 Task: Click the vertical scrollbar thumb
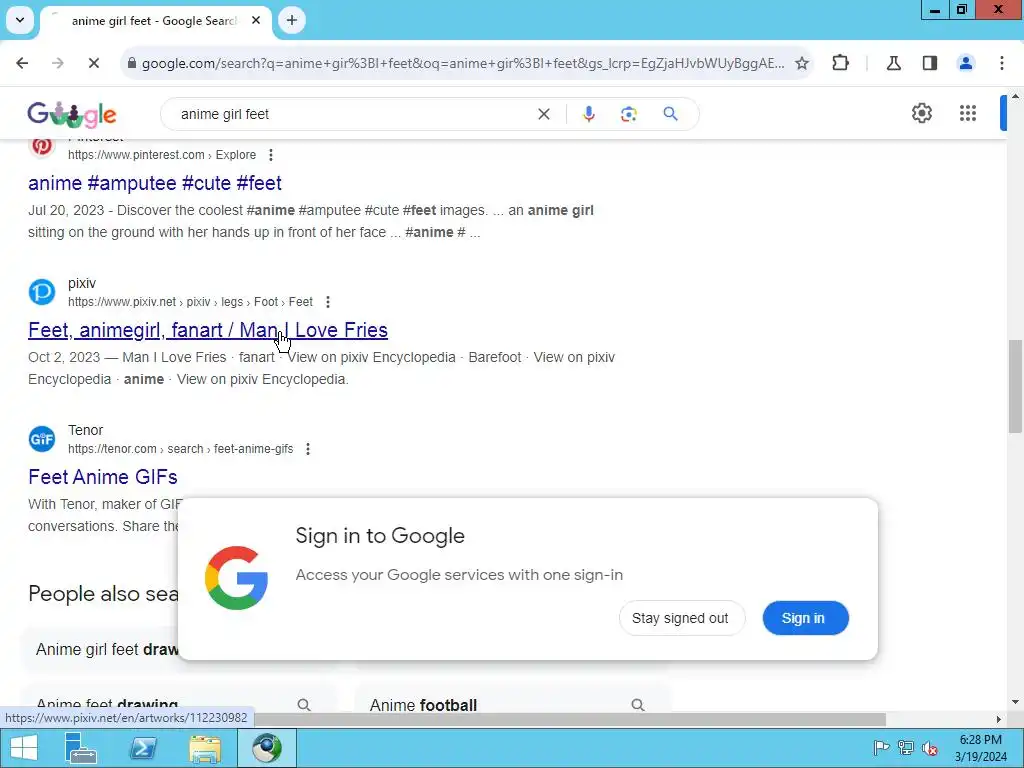[1015, 386]
